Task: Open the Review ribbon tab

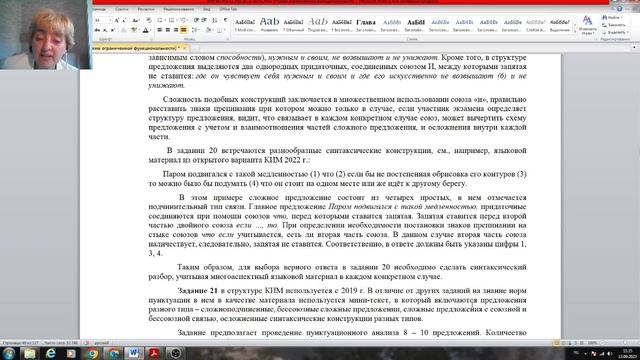Action: coord(178,9)
